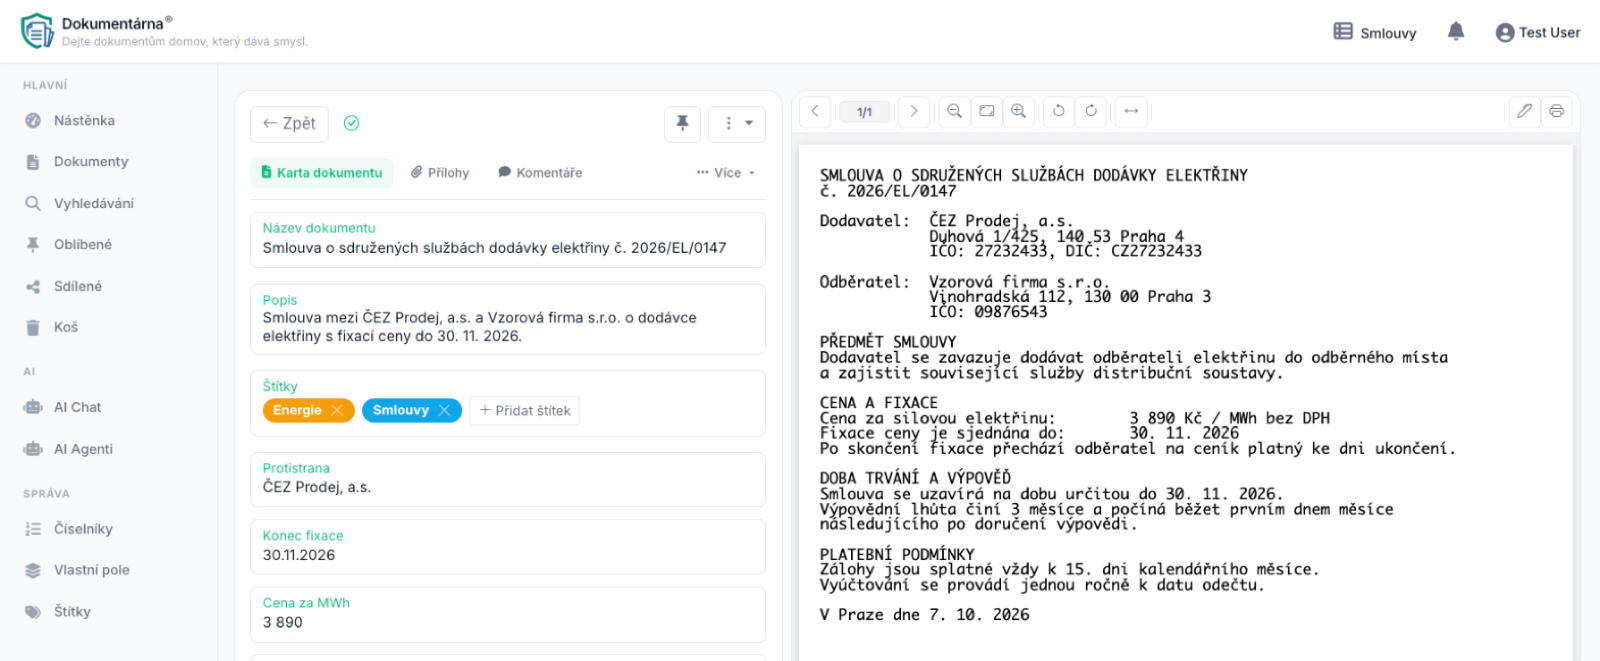
Task: Open notifications bell
Action: click(x=1456, y=32)
